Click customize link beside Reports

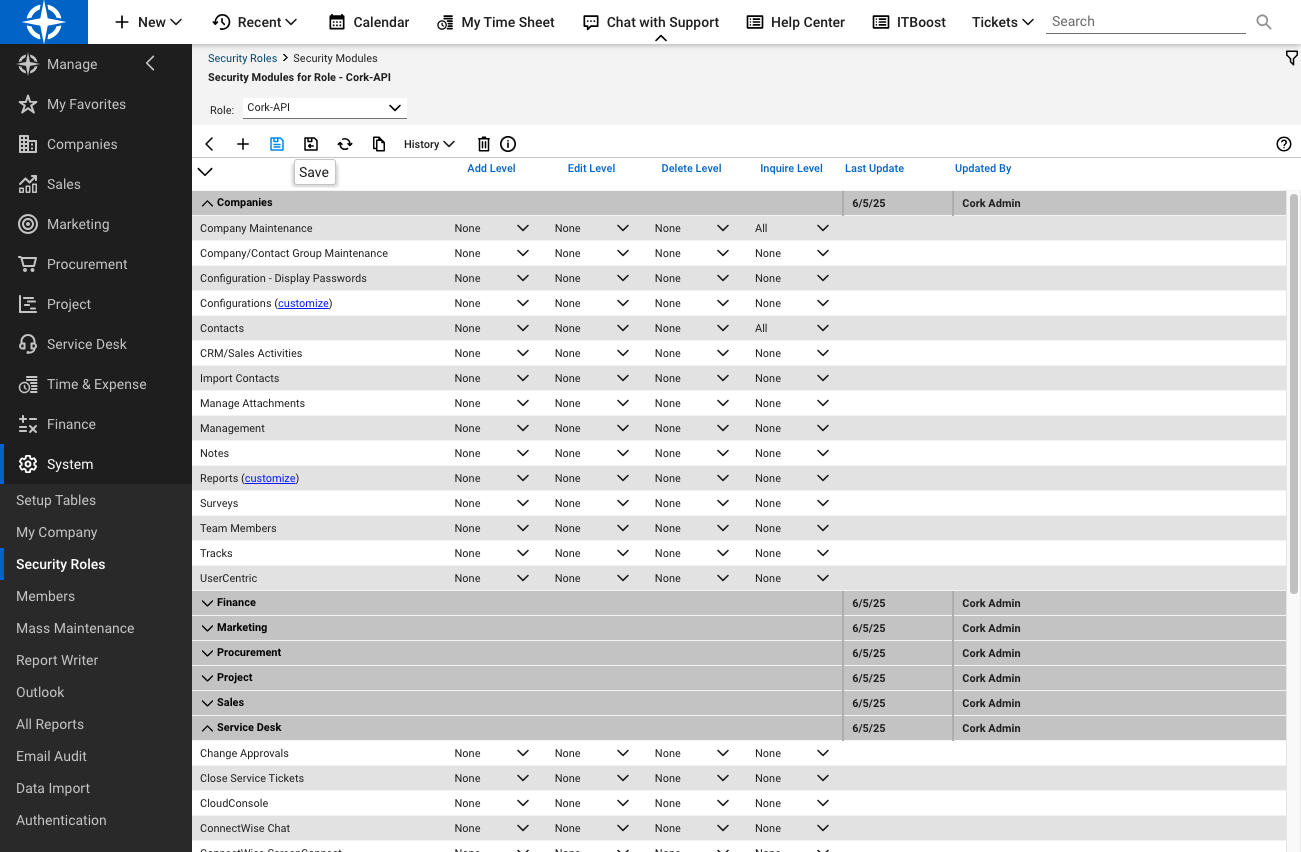point(270,478)
